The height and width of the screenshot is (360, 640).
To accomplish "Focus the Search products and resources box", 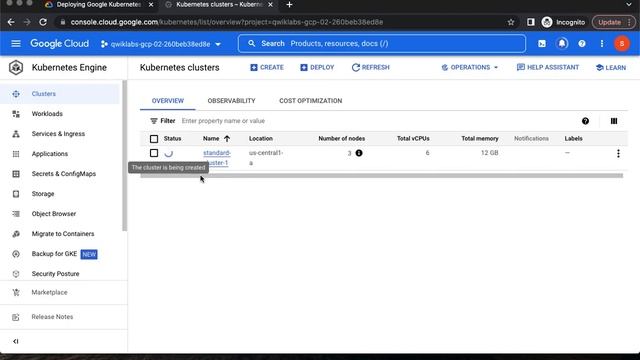I will [382, 44].
